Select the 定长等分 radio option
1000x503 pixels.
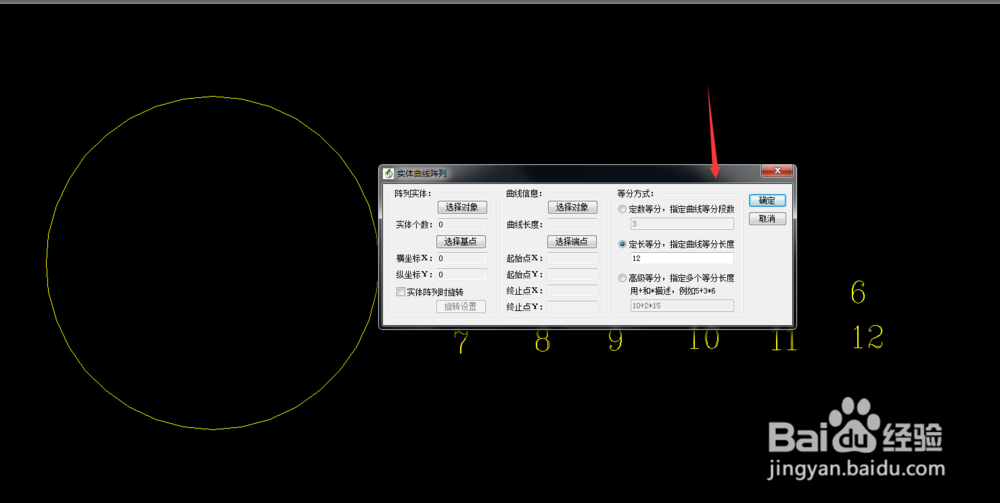click(622, 244)
